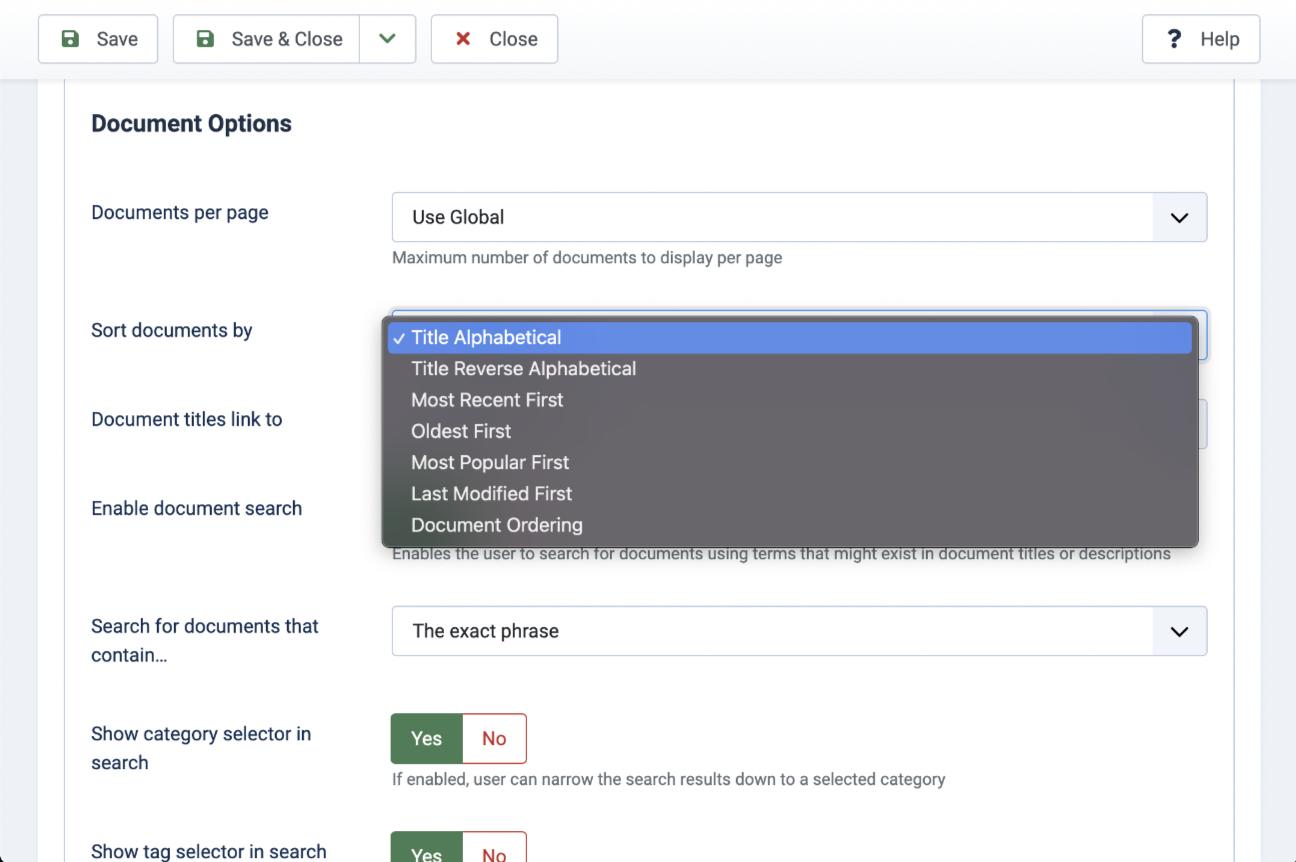Select Title Alphabetical sort option
Viewport: 1296px width, 862px height.
[486, 338]
